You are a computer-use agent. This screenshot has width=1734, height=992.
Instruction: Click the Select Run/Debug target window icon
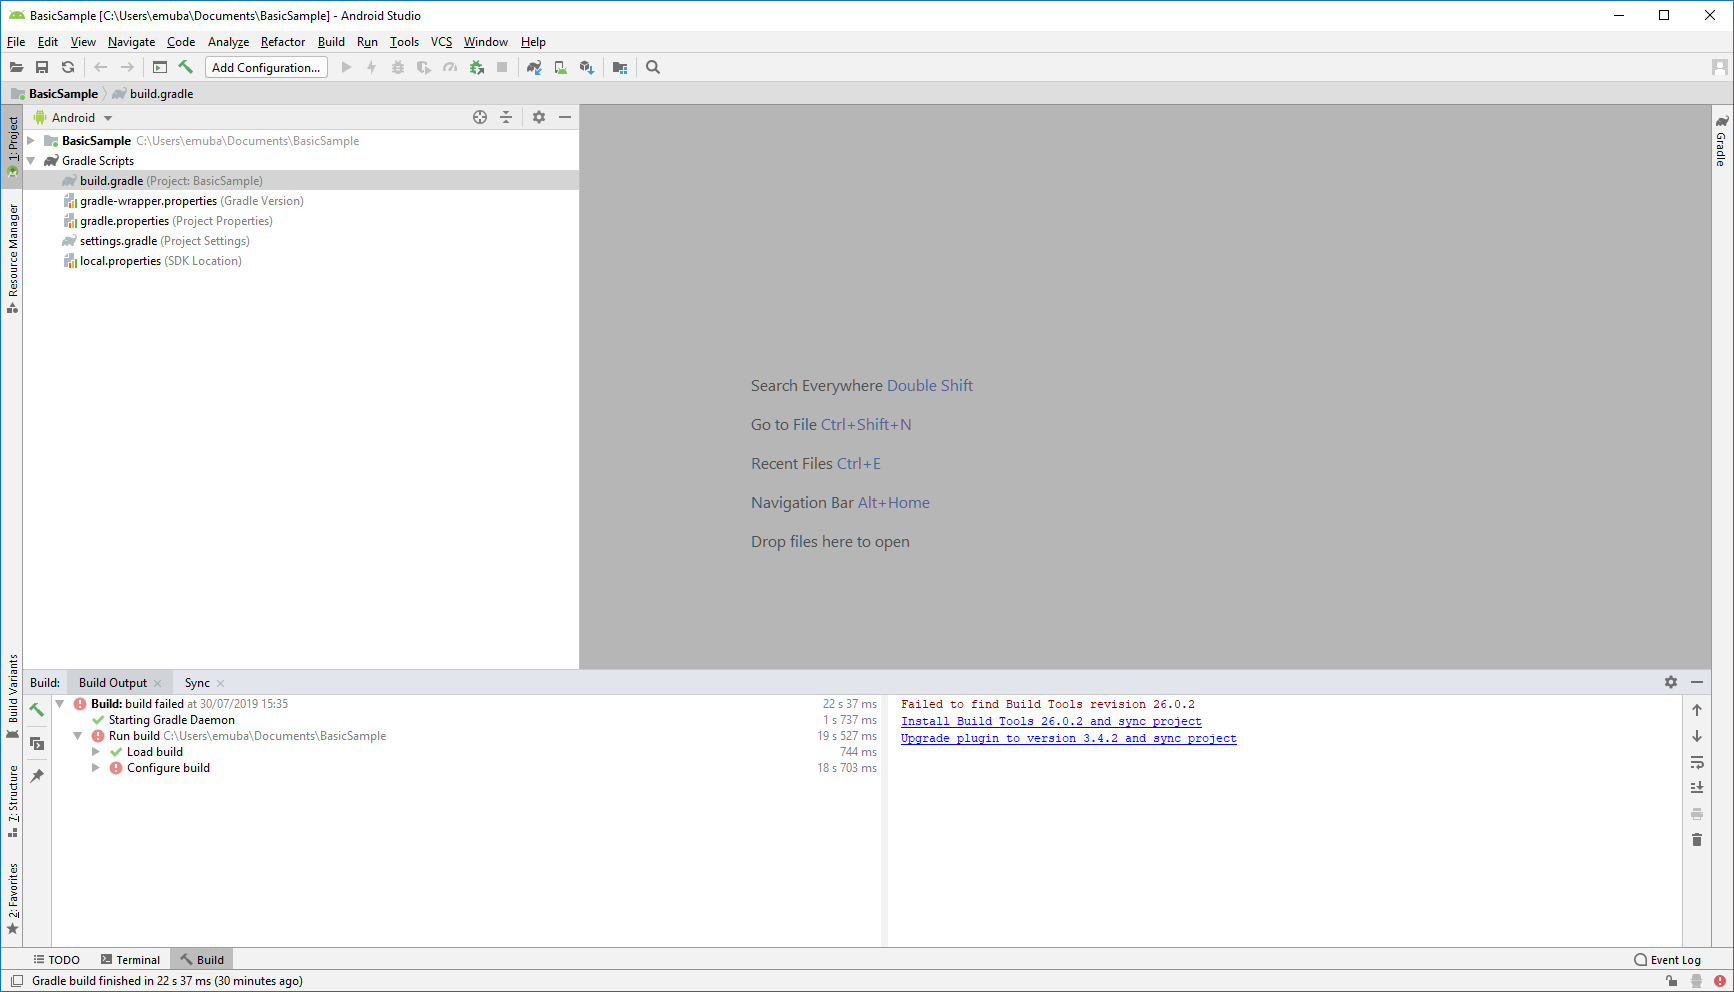pos(160,67)
